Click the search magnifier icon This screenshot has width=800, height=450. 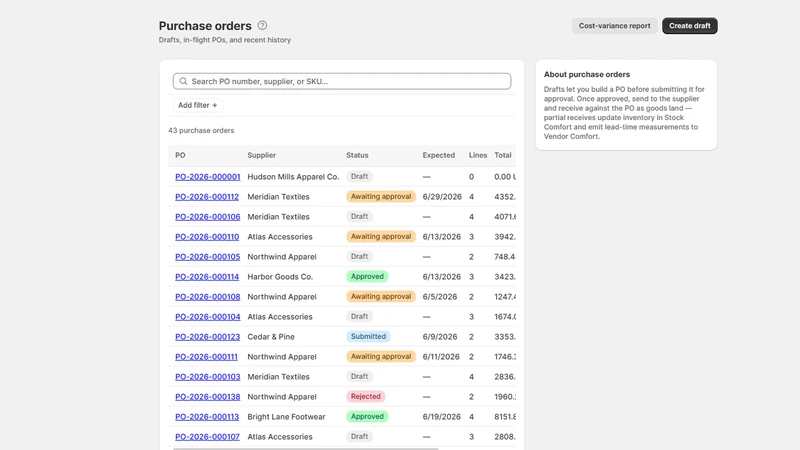184,81
